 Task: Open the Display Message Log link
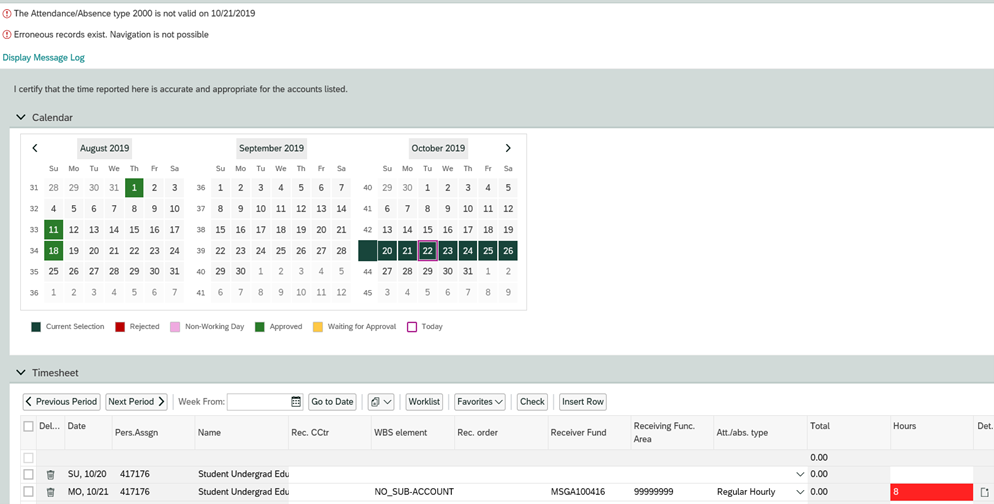pyautogui.click(x=43, y=58)
